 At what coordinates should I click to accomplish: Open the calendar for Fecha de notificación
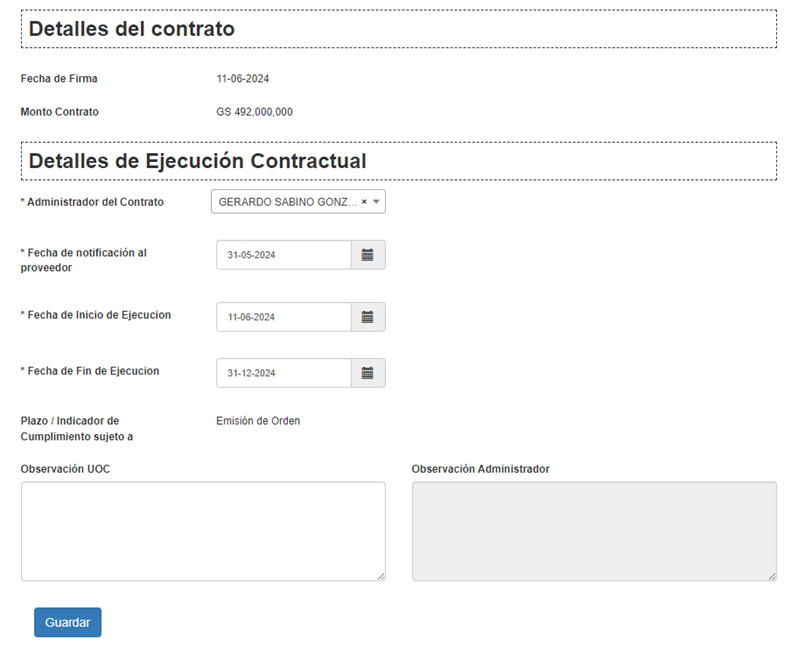pos(367,255)
